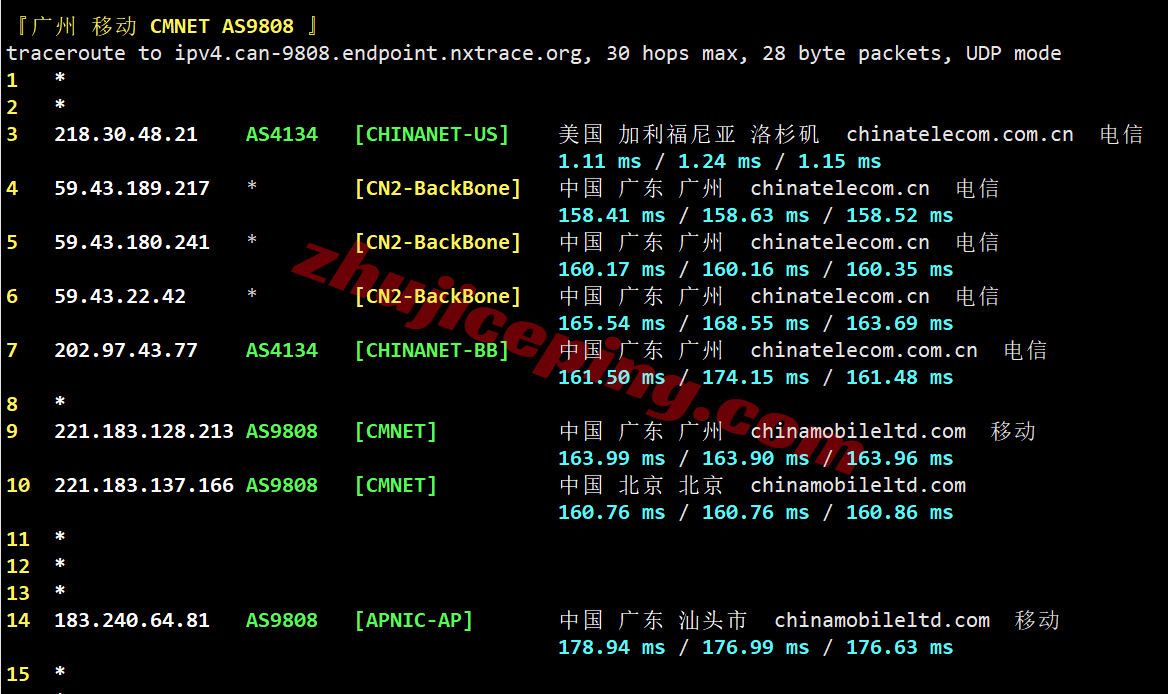Click IP address 221.183.128.213
Image resolution: width=1168 pixels, height=694 pixels.
pos(144,432)
